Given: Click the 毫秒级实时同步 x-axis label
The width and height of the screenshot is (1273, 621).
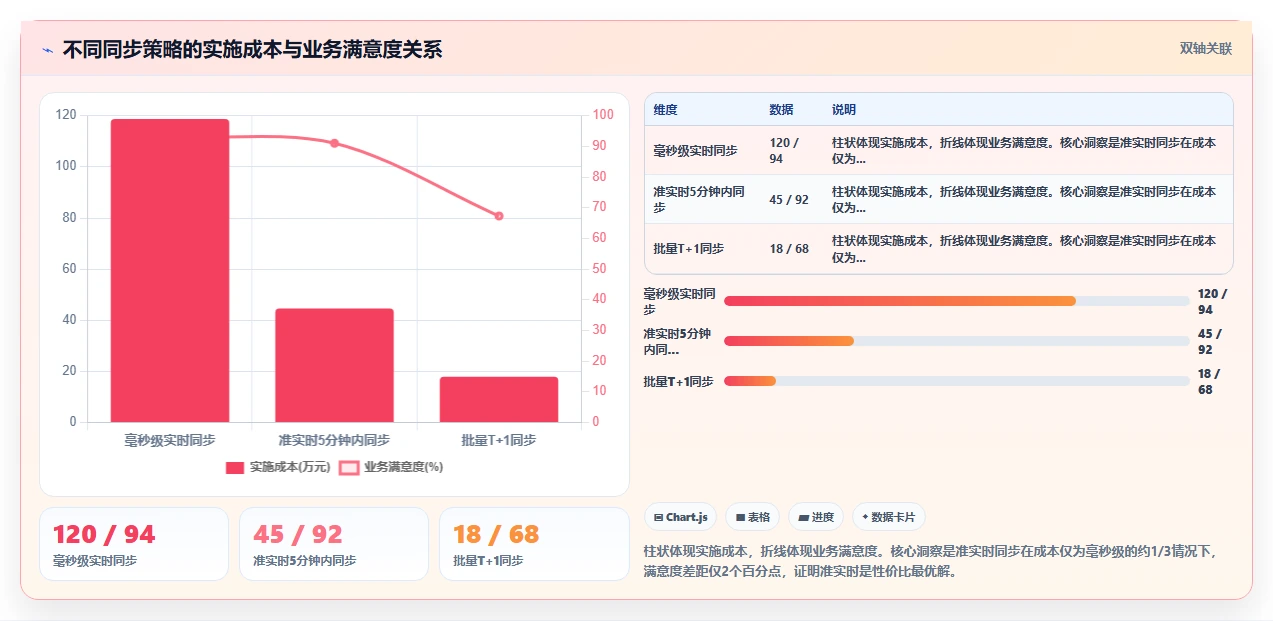Looking at the screenshot, I should click(x=170, y=440).
